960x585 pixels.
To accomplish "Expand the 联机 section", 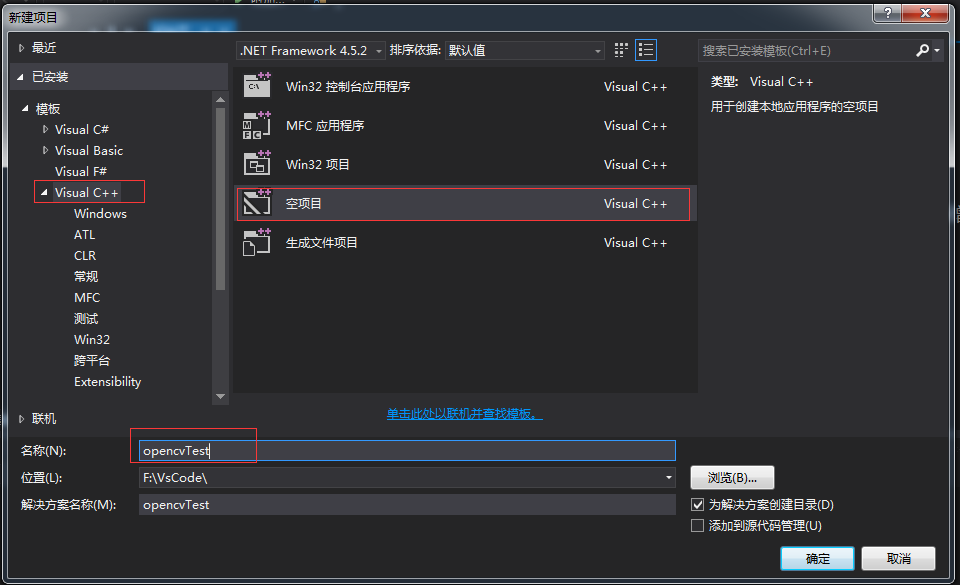I will 21,418.
